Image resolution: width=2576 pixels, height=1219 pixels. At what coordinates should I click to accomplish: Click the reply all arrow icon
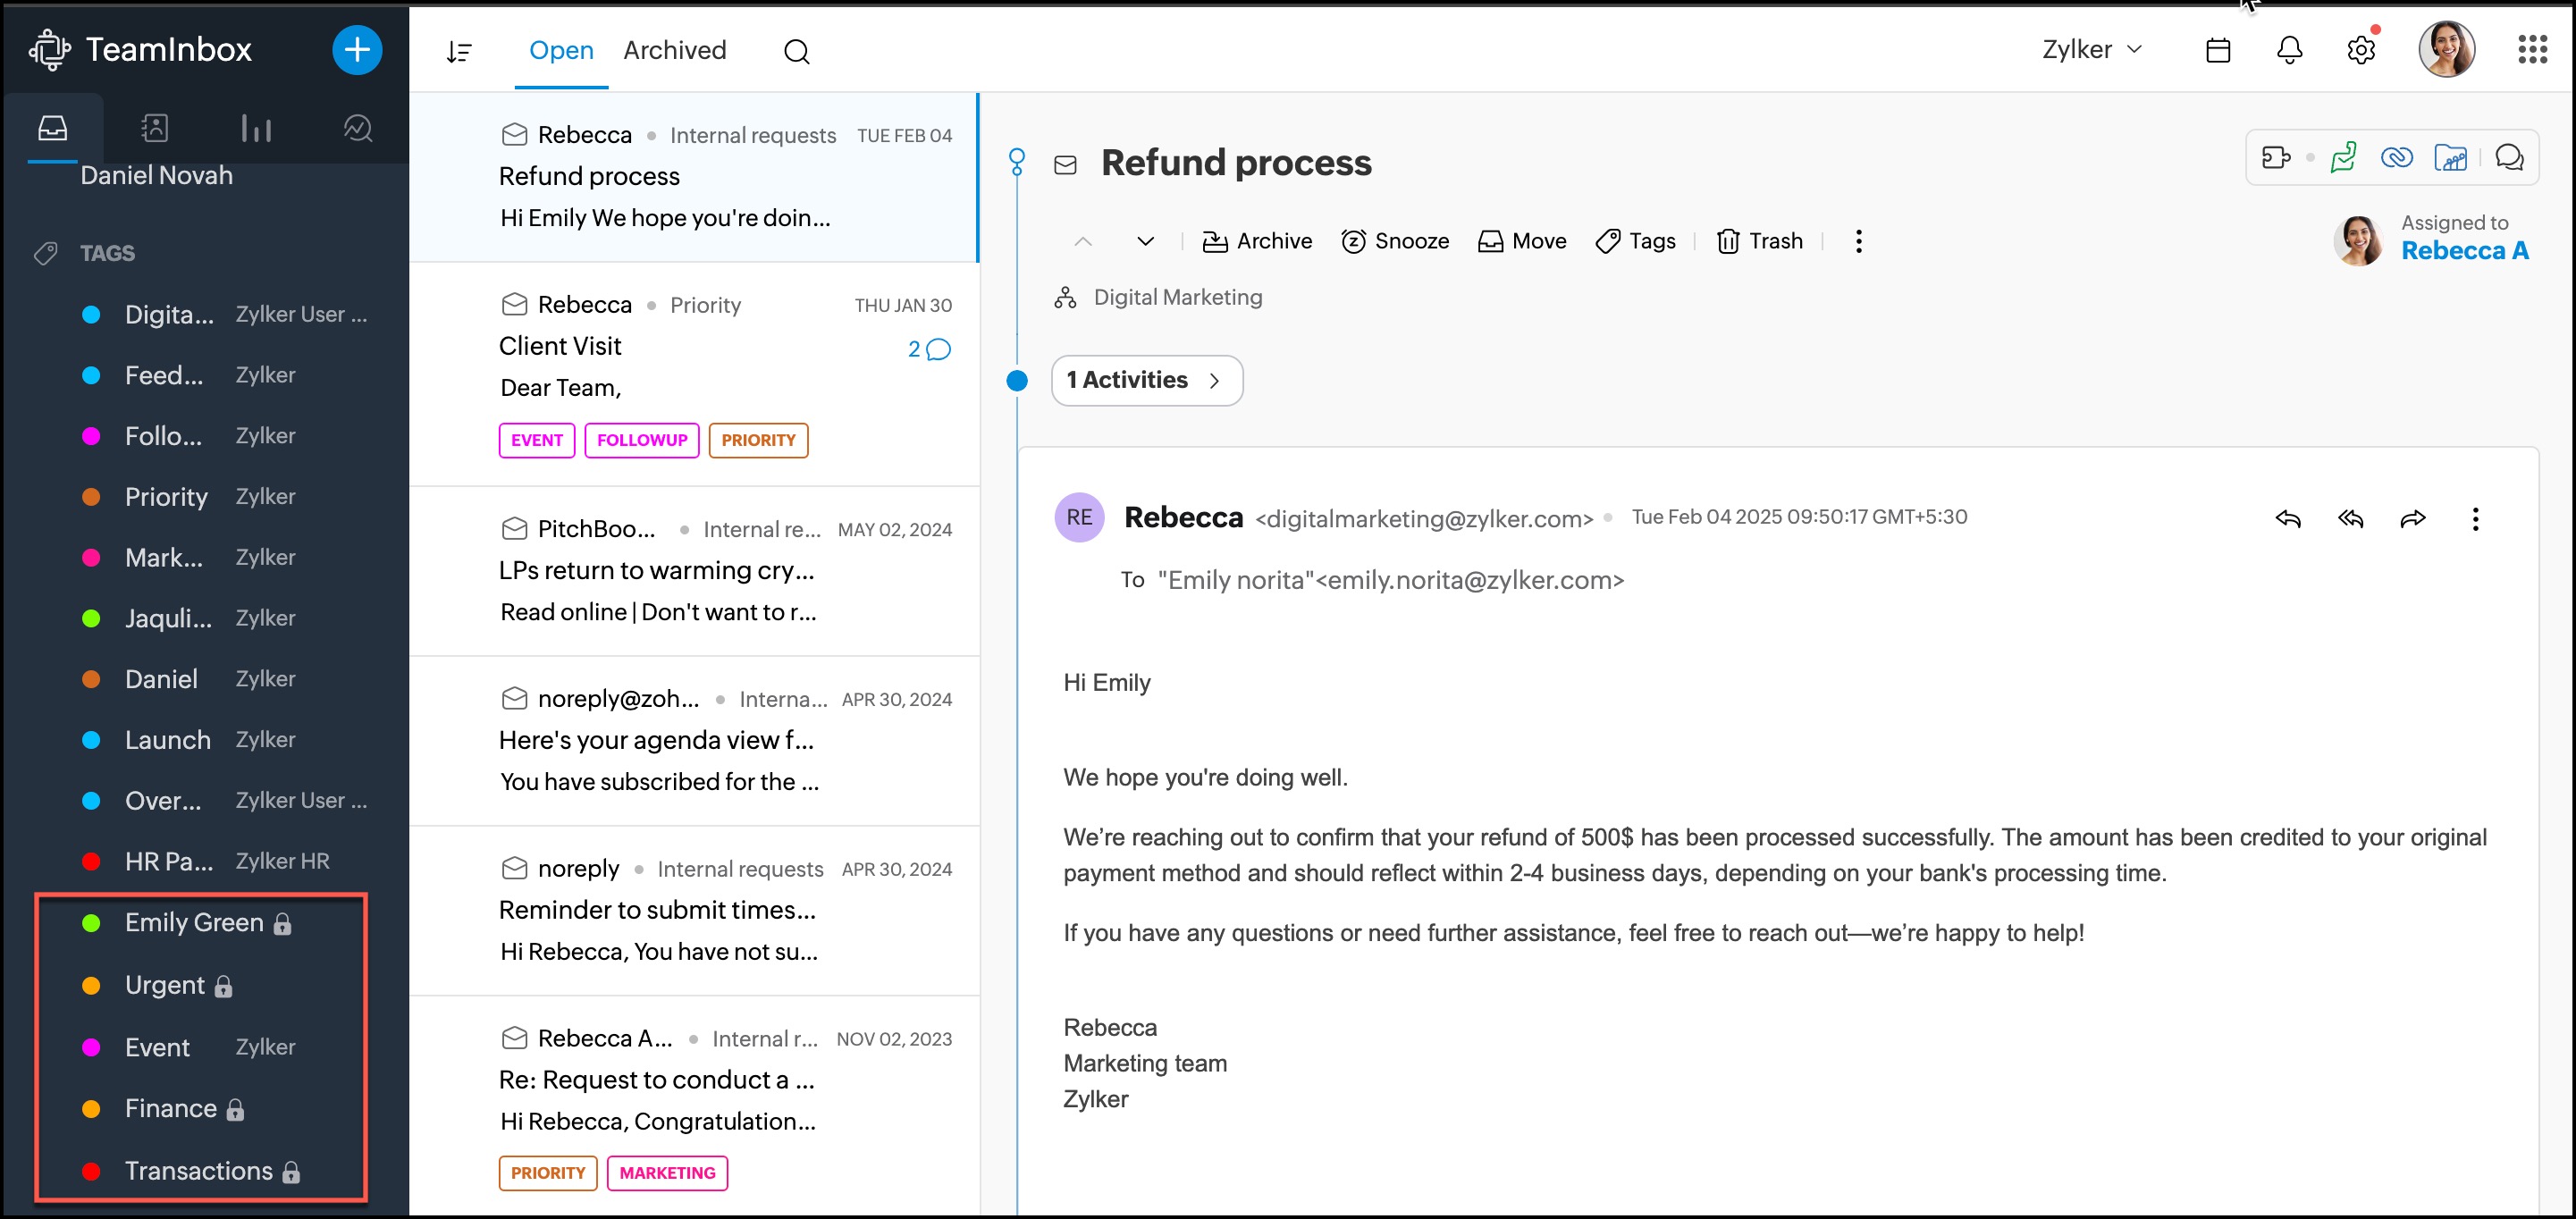click(x=2350, y=518)
